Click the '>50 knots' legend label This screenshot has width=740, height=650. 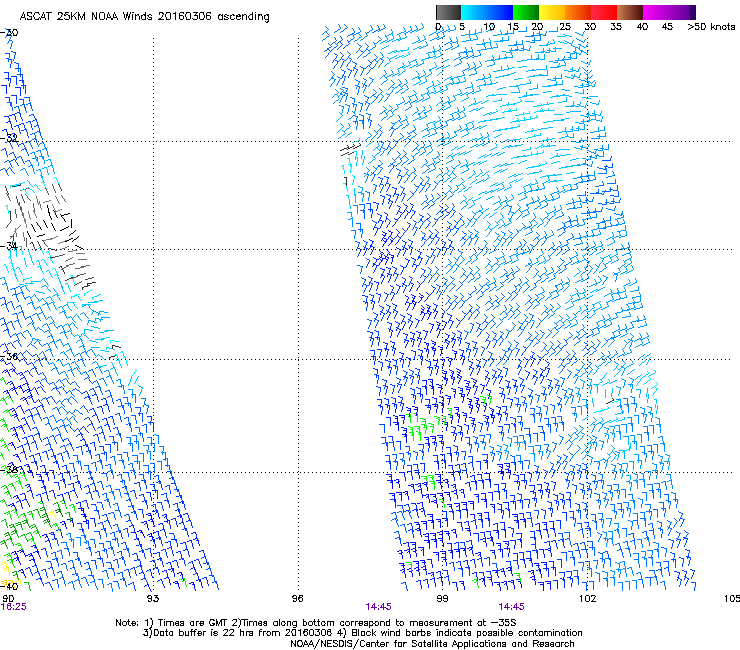click(711, 27)
